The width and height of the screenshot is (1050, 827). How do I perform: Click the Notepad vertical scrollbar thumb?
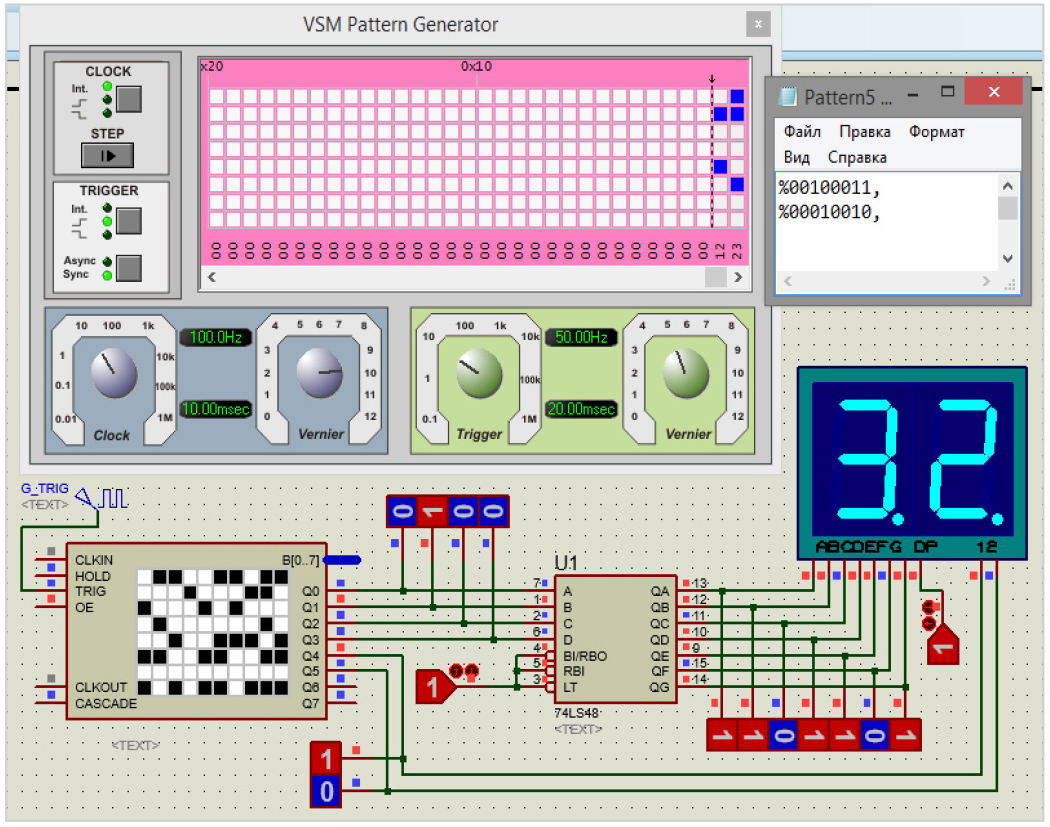click(x=1008, y=208)
